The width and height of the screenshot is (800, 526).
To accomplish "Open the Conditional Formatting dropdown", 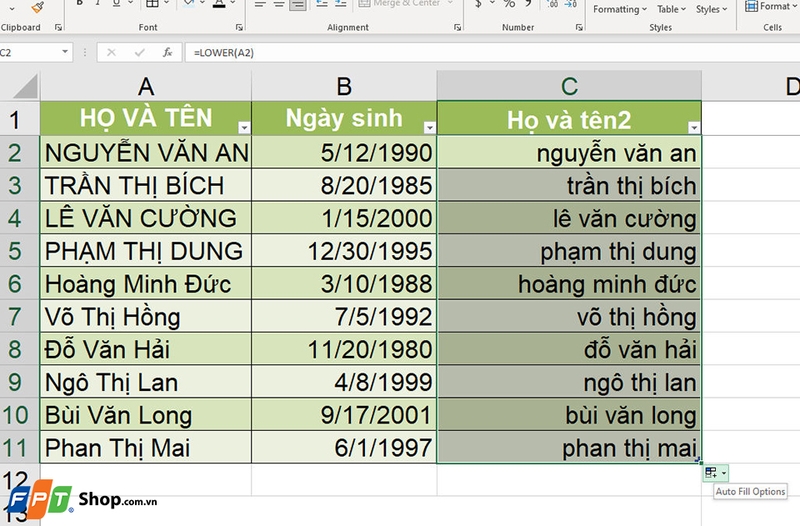I will [620, 9].
